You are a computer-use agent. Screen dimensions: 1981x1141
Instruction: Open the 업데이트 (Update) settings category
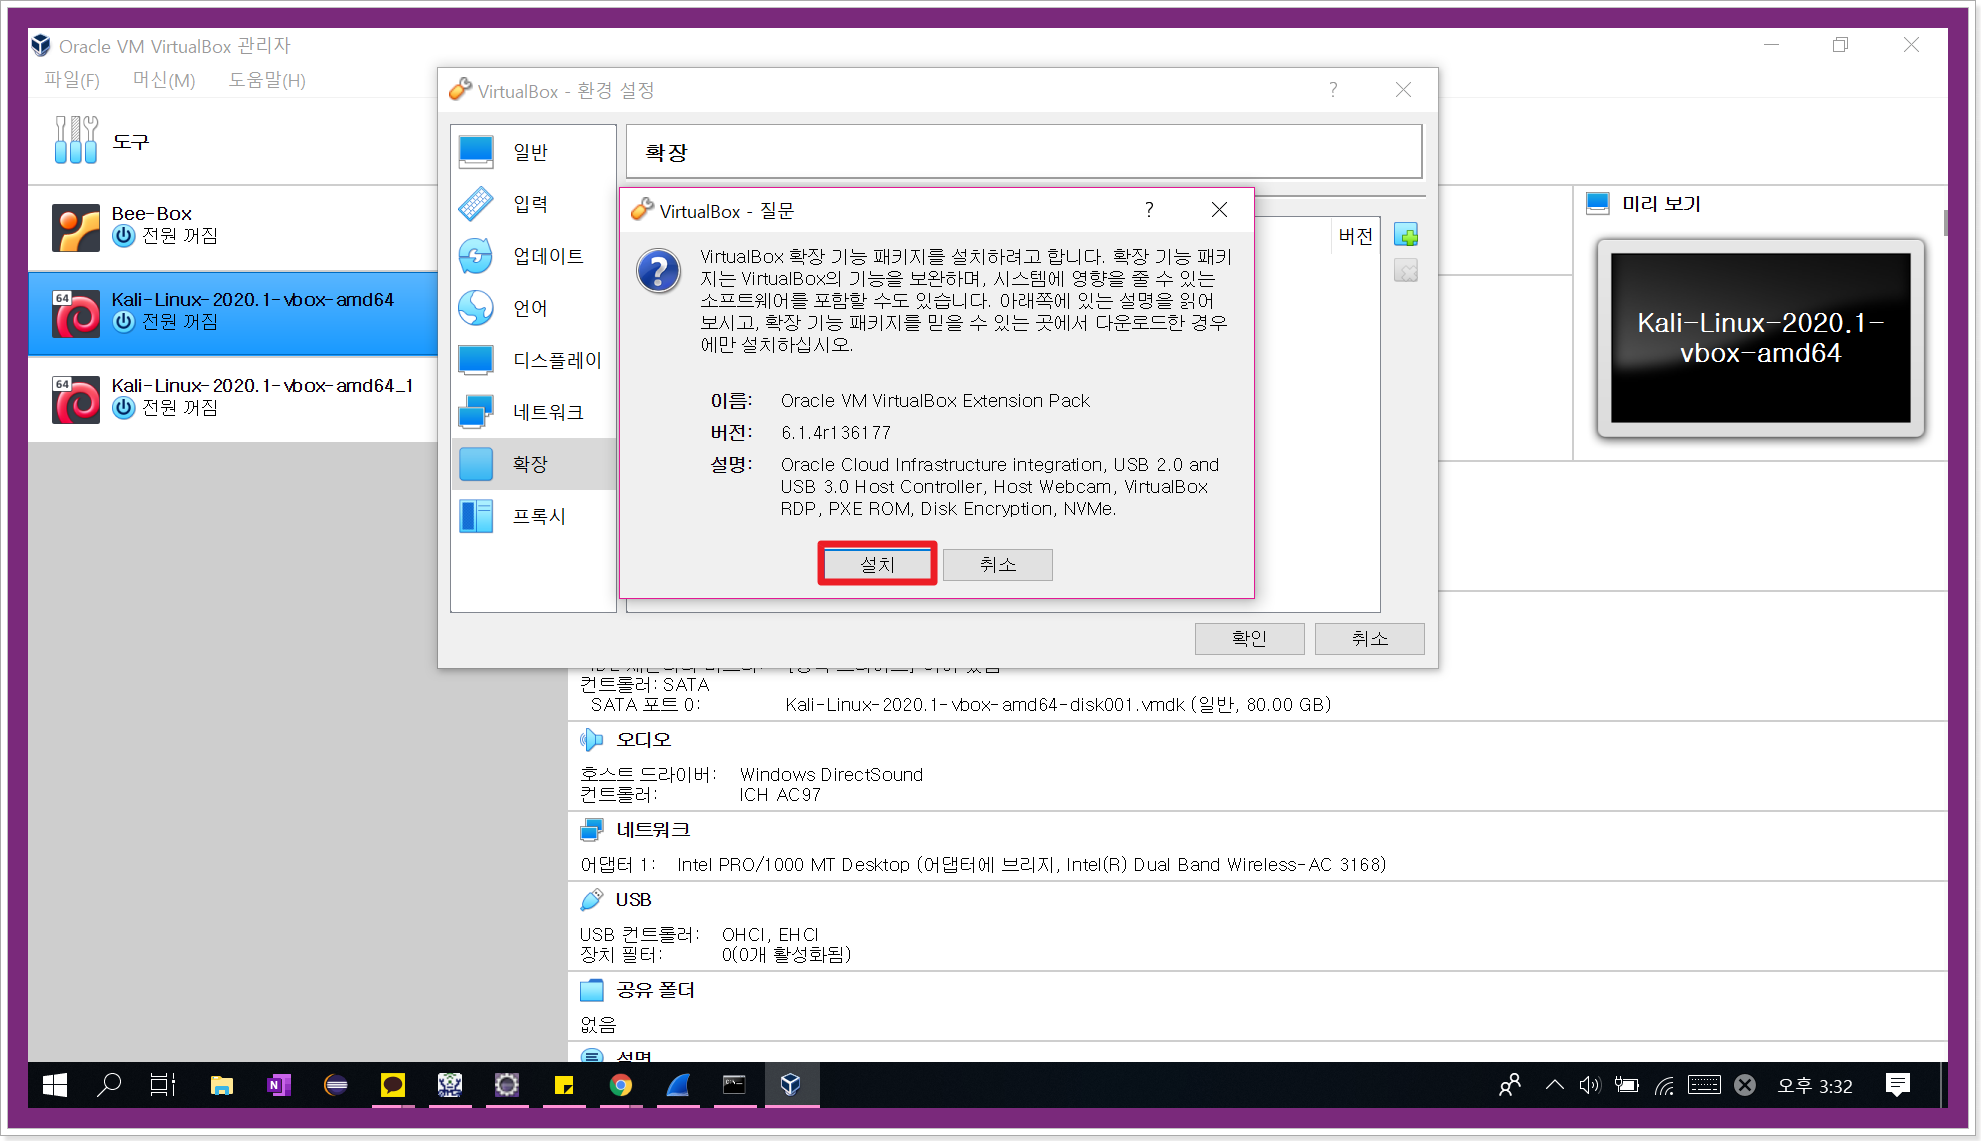(547, 256)
